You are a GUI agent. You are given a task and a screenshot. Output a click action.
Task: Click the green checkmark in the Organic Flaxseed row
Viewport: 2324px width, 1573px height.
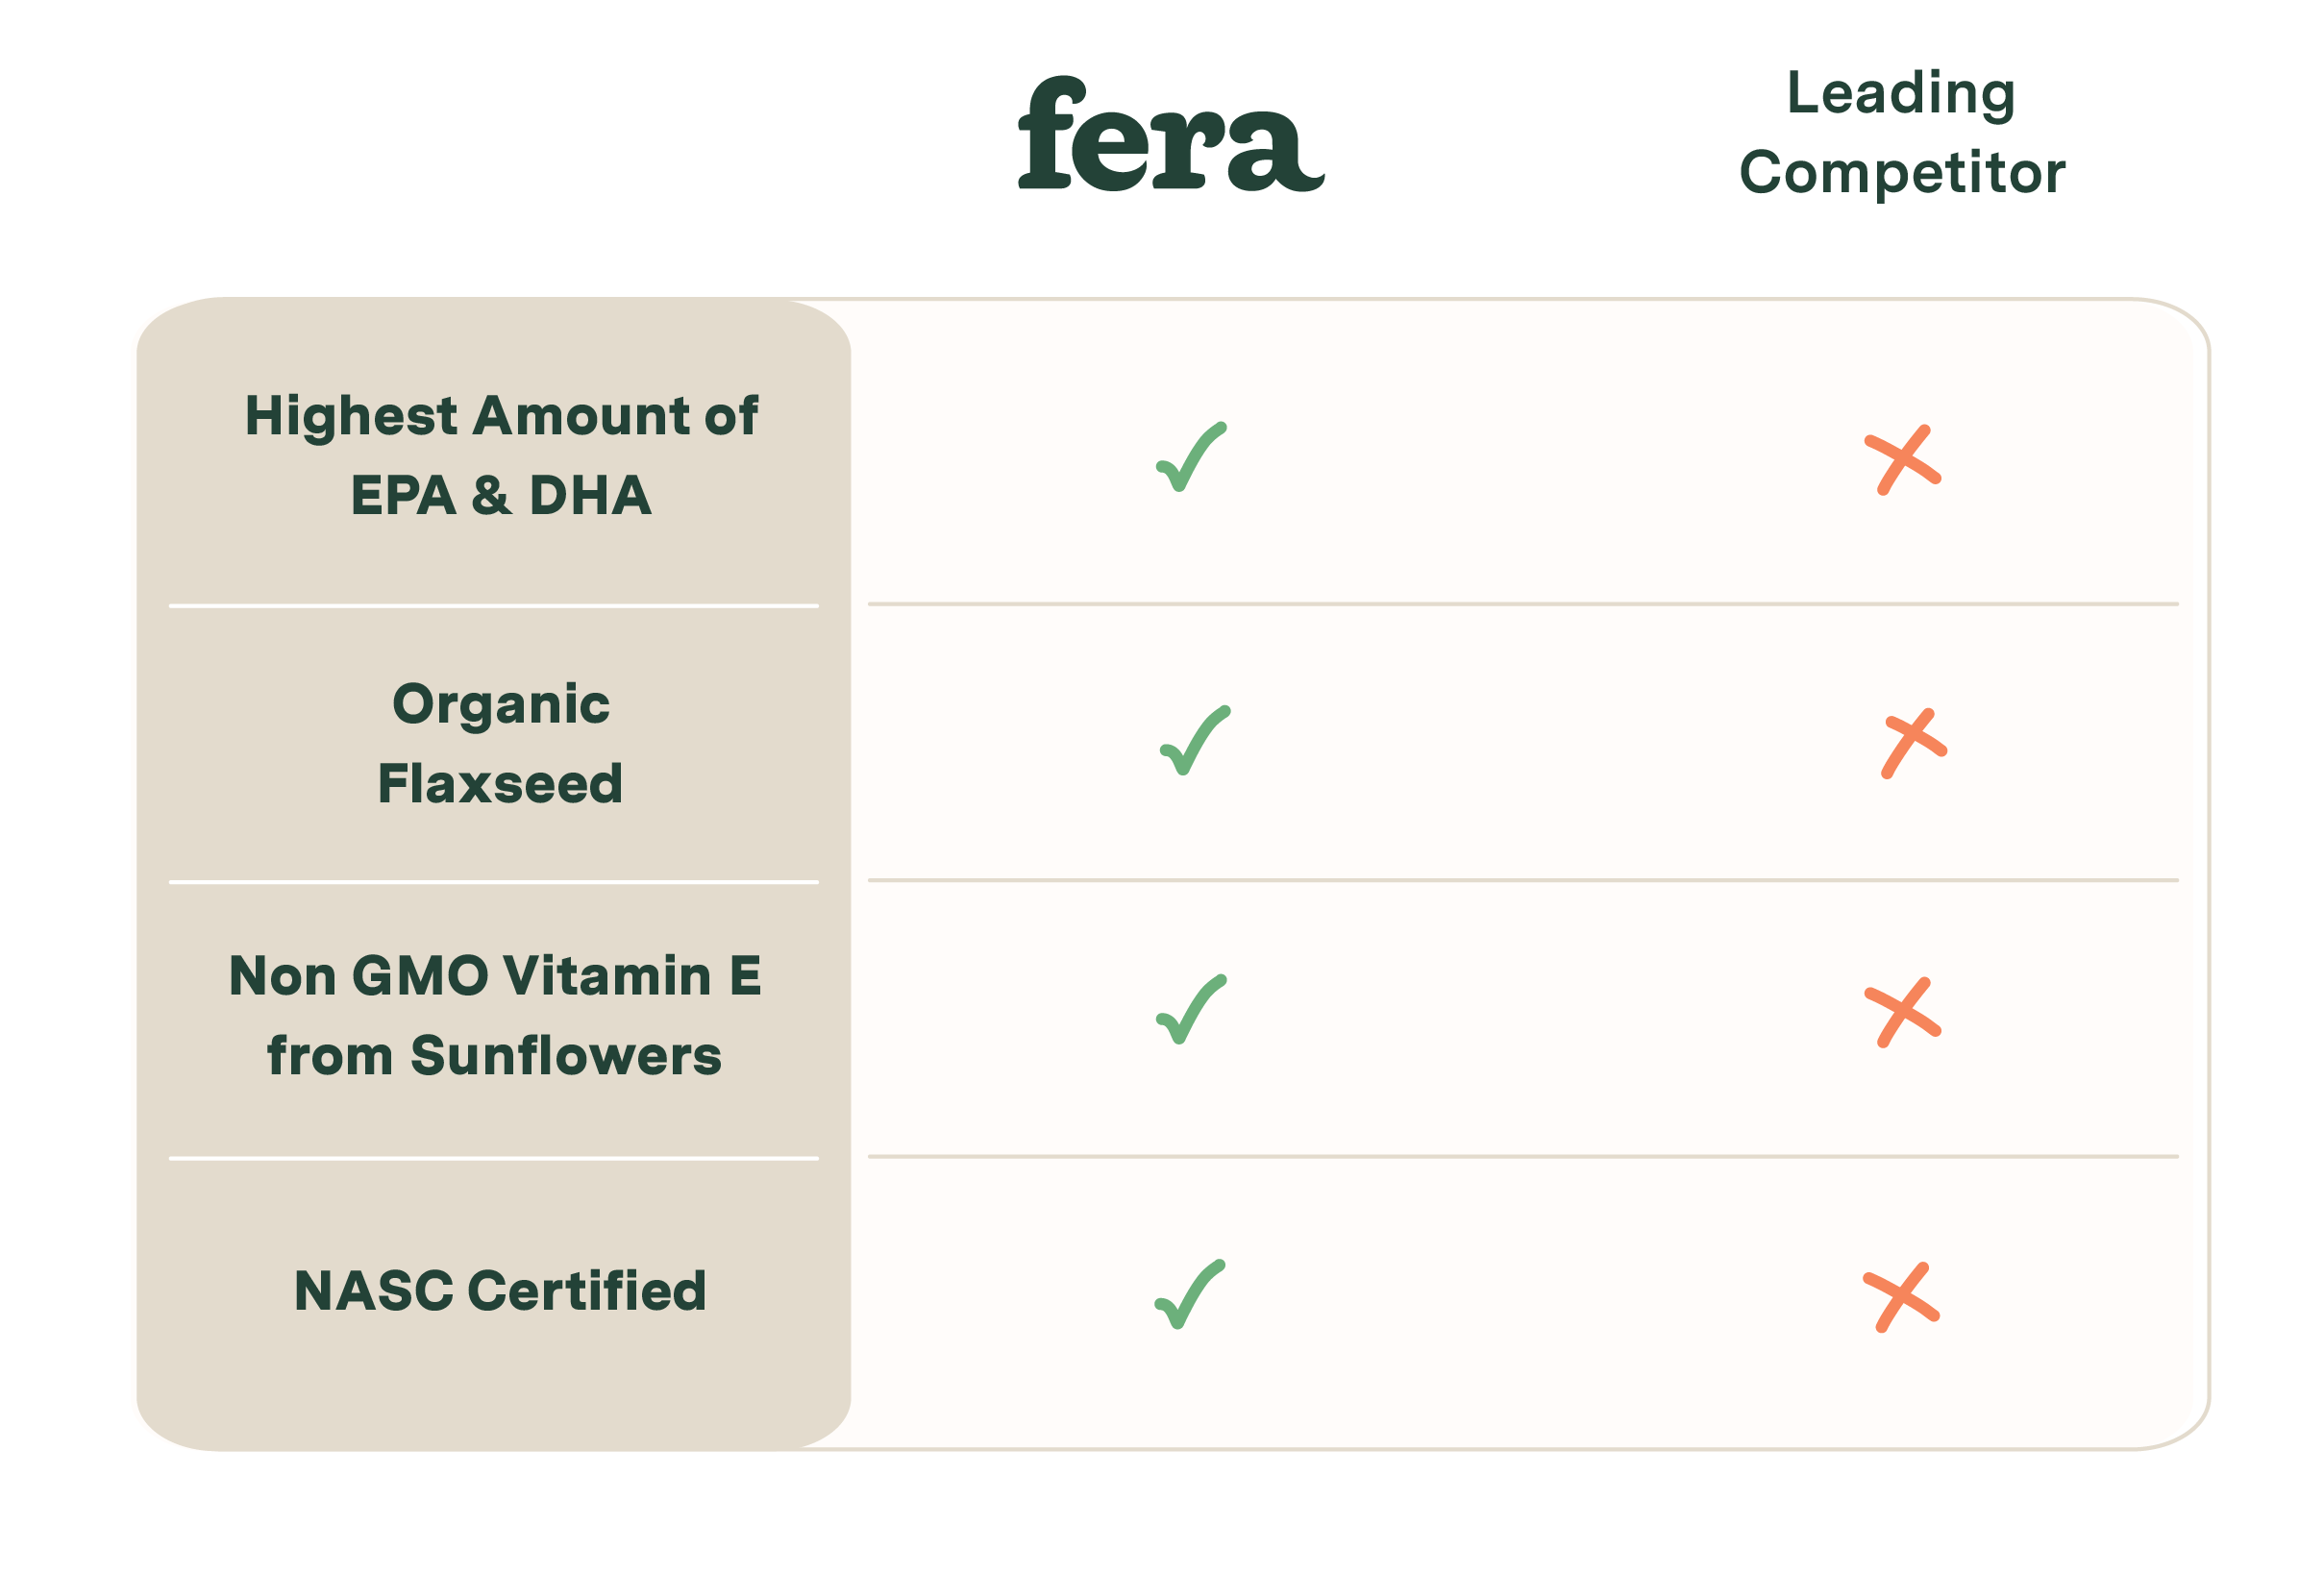tap(1195, 741)
